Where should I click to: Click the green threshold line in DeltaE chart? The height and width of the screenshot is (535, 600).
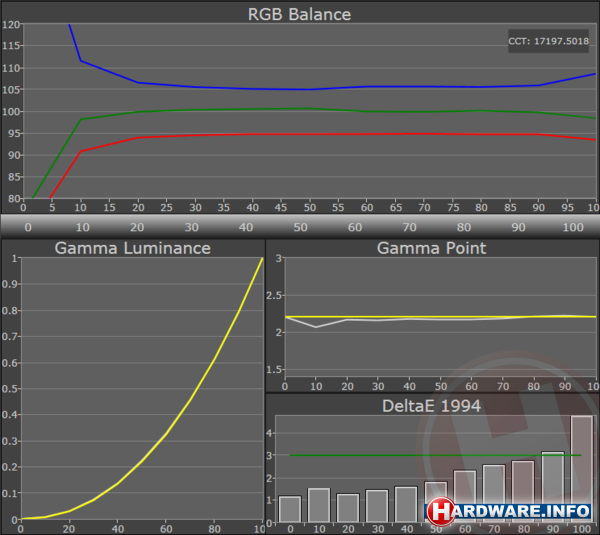[400, 455]
